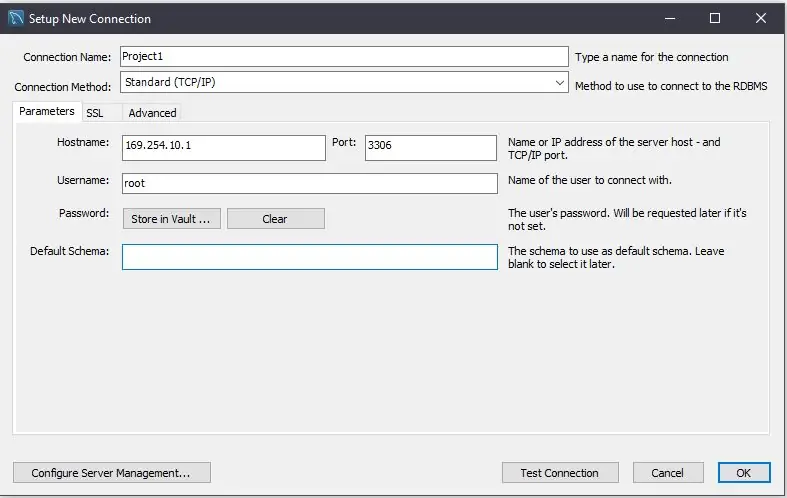This screenshot has width=787, height=498.
Task: Confirm the connection with OK
Action: point(744,473)
